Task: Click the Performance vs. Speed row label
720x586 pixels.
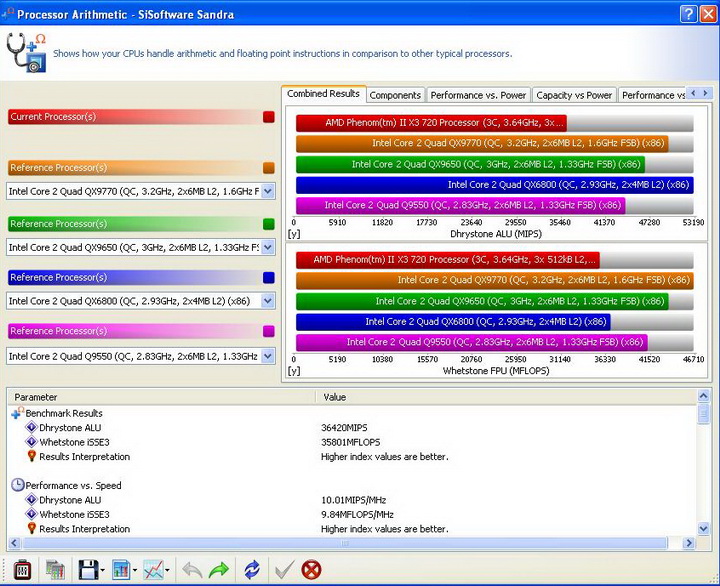Action: pyautogui.click(x=73, y=485)
